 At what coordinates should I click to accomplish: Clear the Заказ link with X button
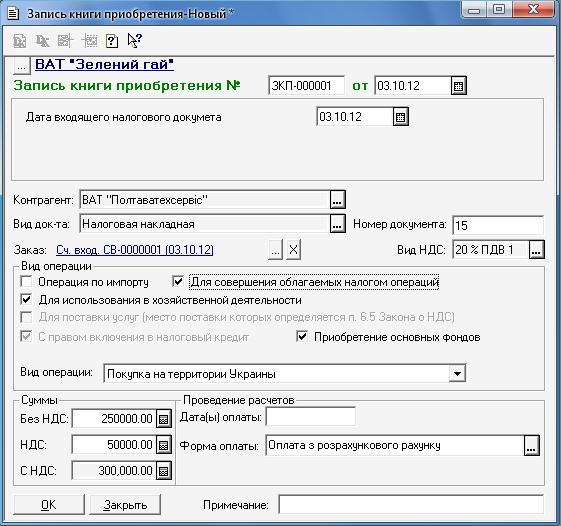pos(293,249)
